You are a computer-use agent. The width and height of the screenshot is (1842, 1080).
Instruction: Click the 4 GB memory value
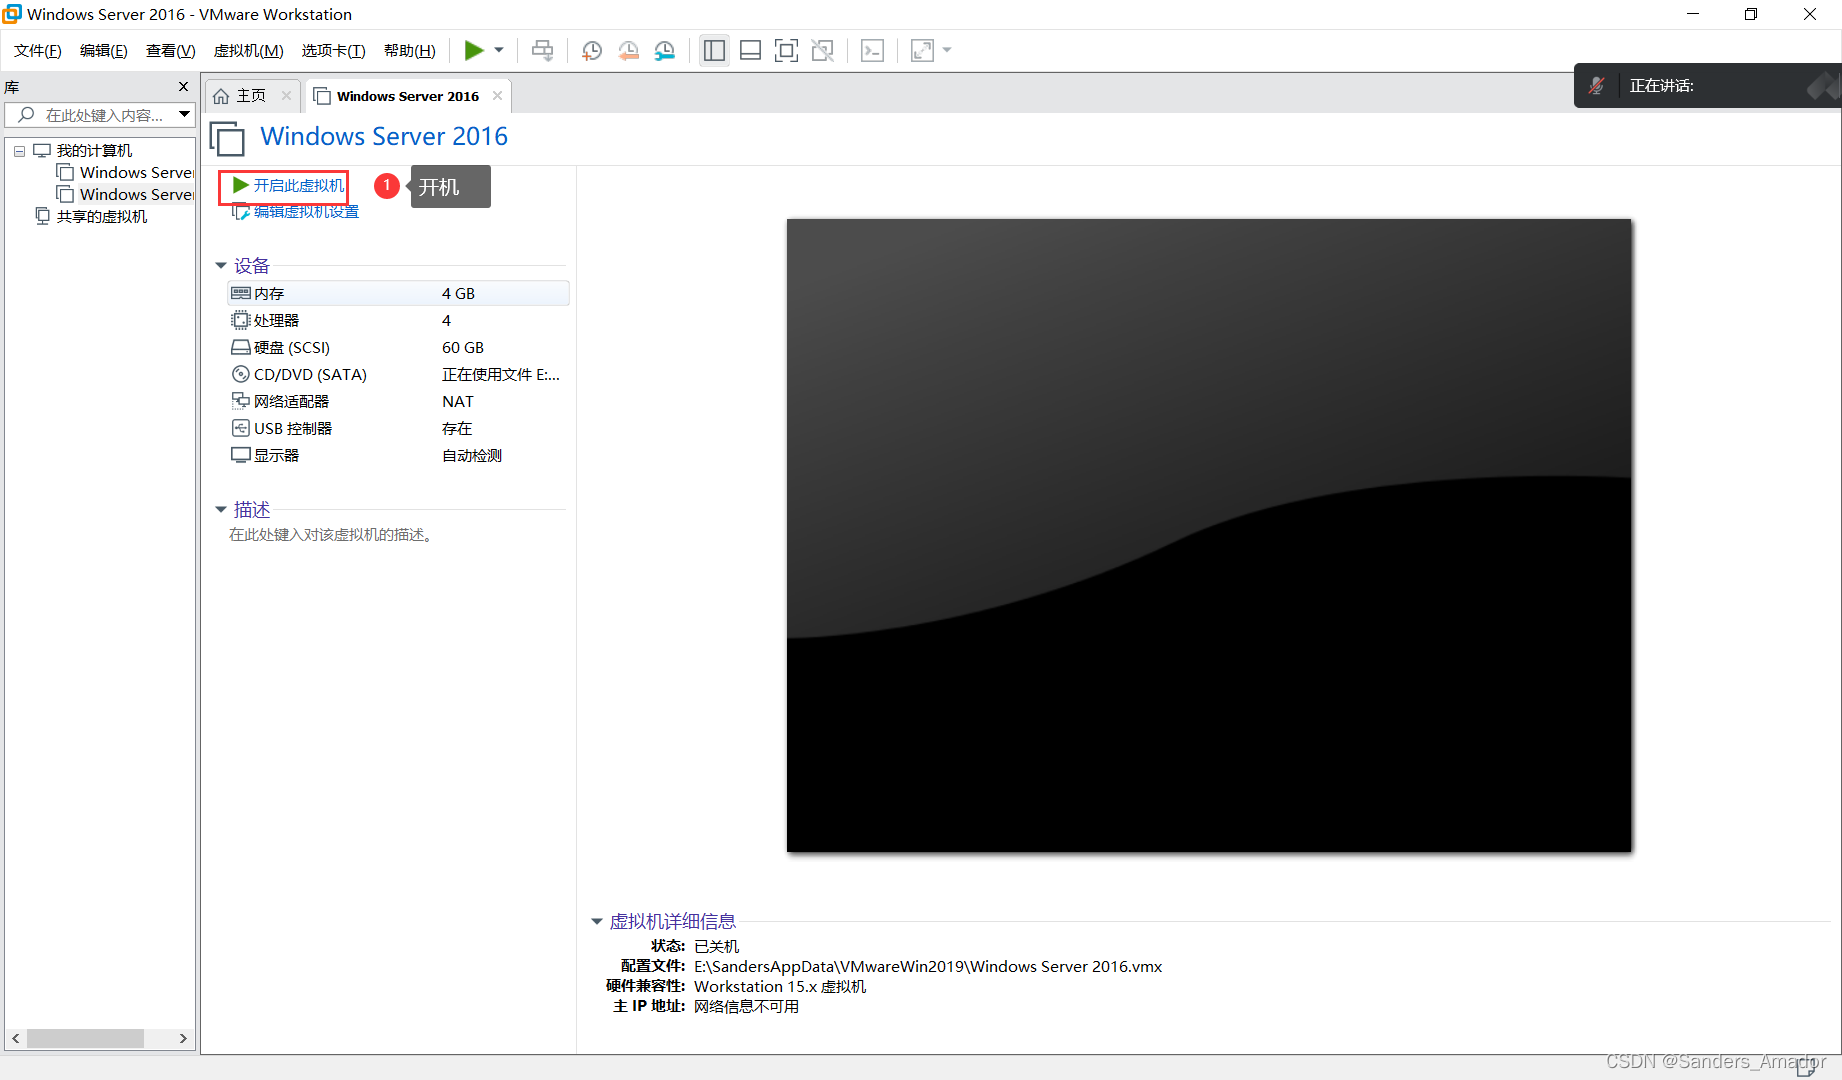(459, 293)
